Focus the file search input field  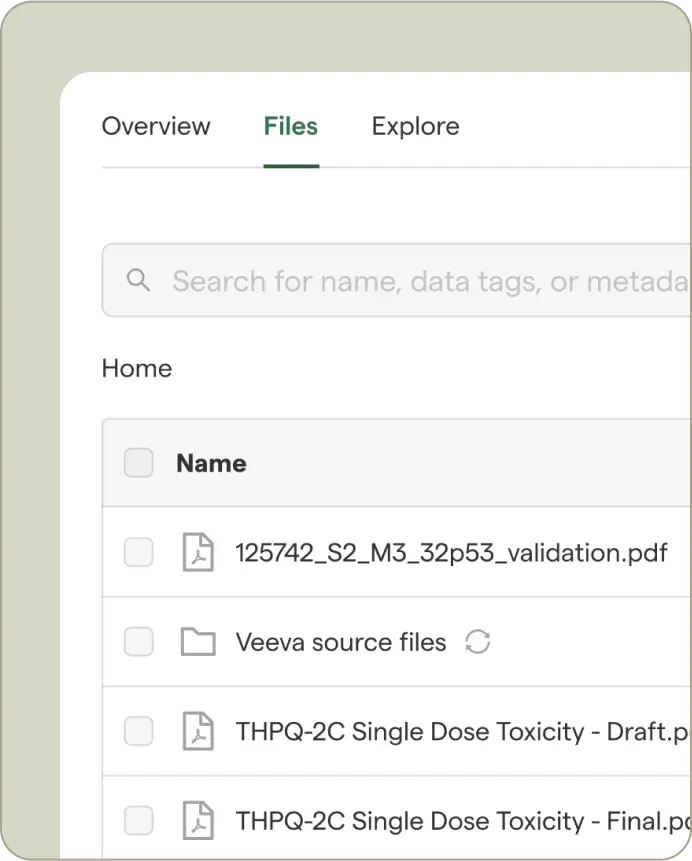tap(420, 281)
